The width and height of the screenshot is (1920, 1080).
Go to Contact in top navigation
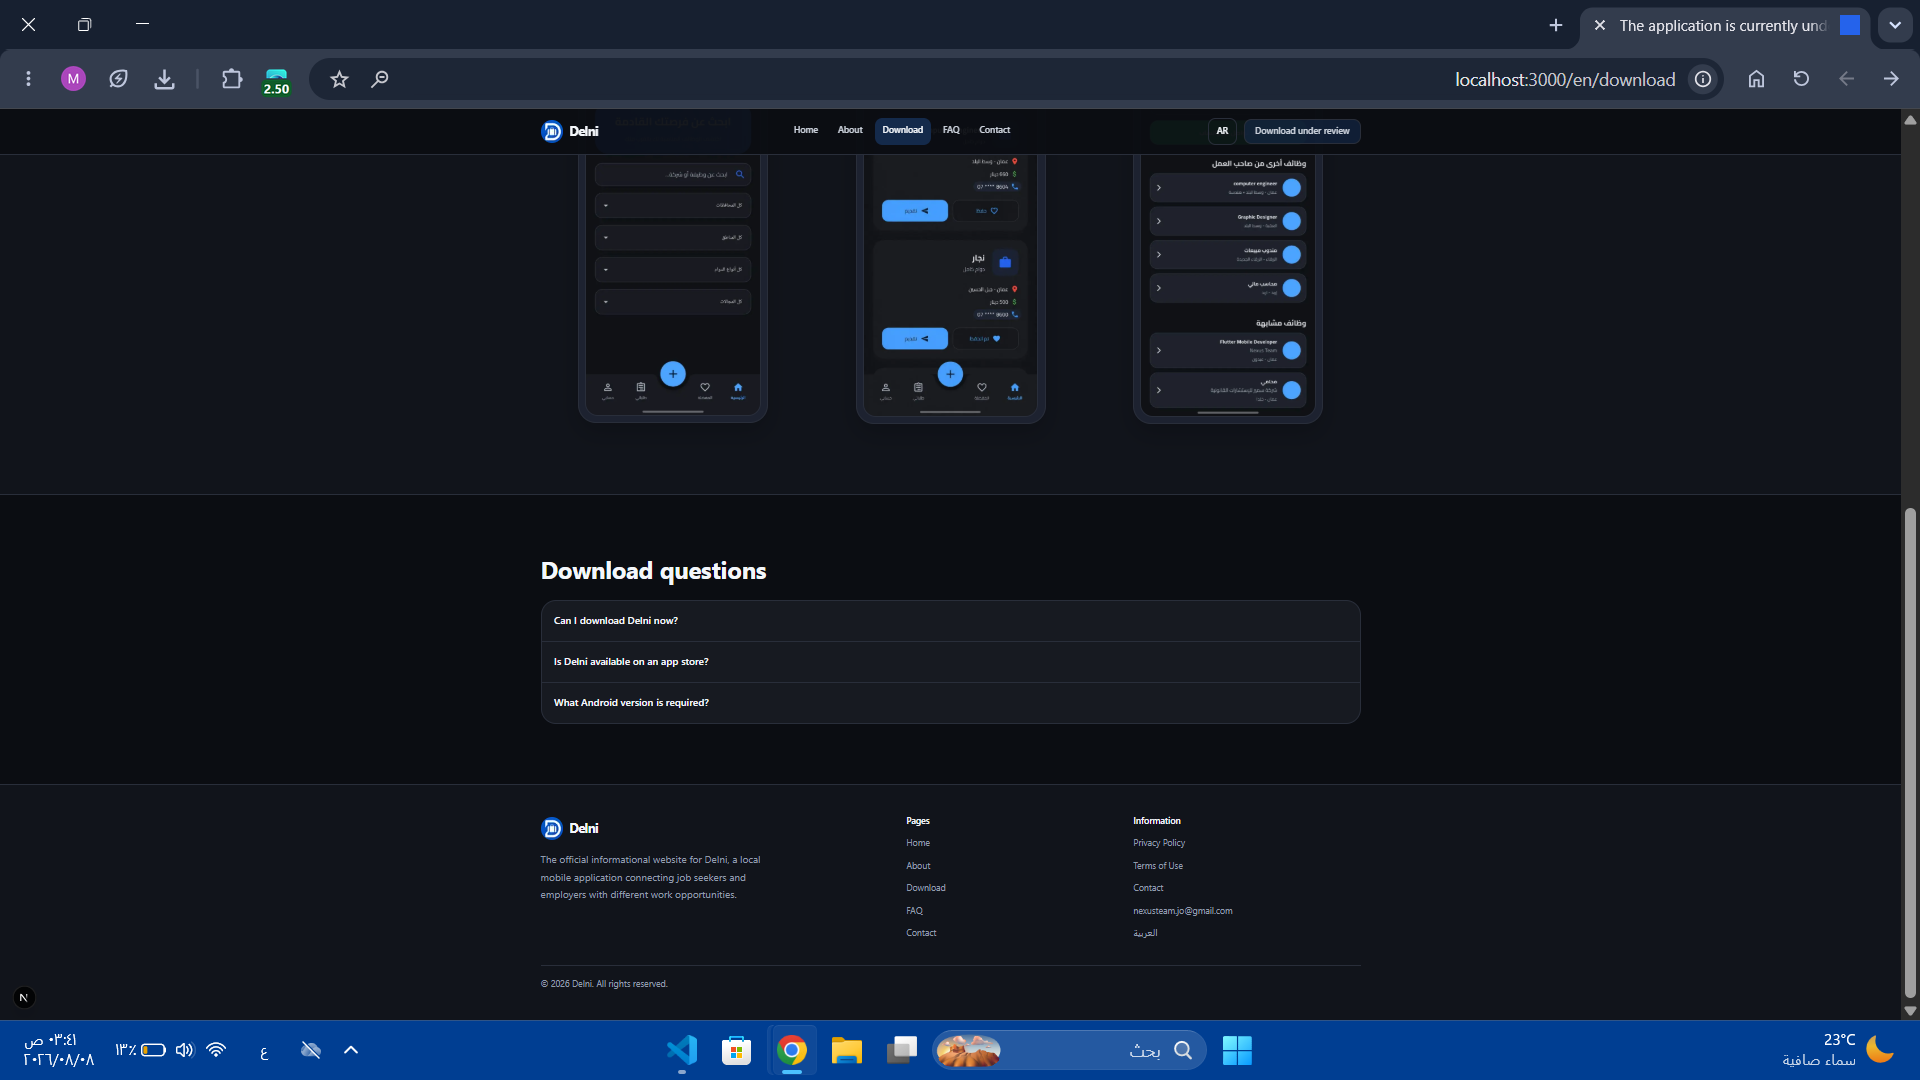[x=994, y=130]
